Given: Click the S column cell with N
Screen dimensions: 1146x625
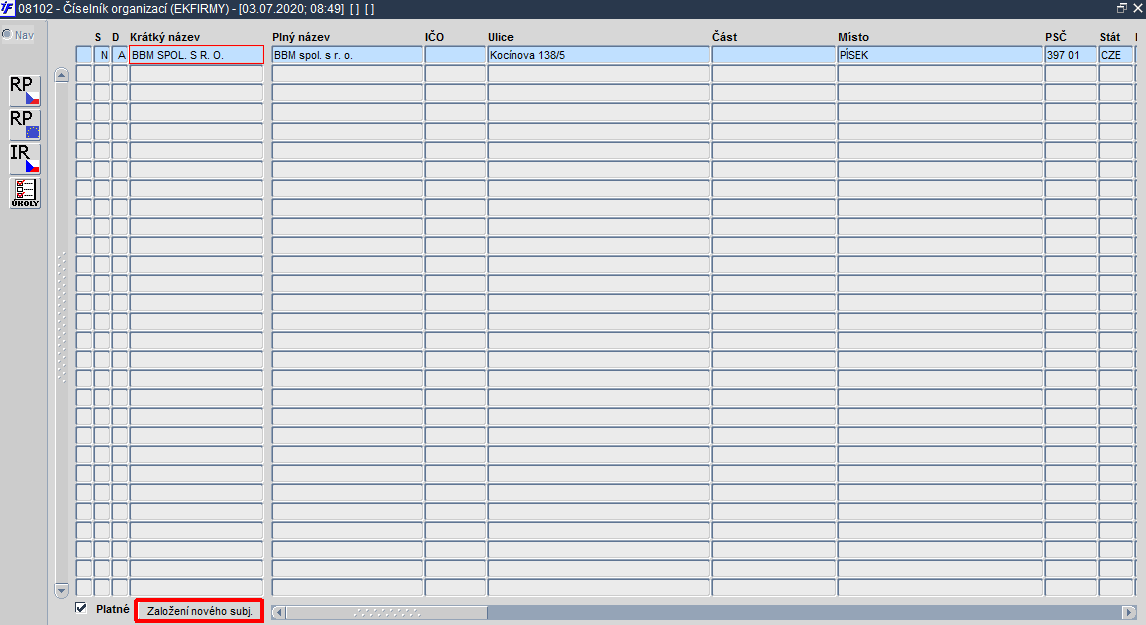Looking at the screenshot, I should (102, 55).
